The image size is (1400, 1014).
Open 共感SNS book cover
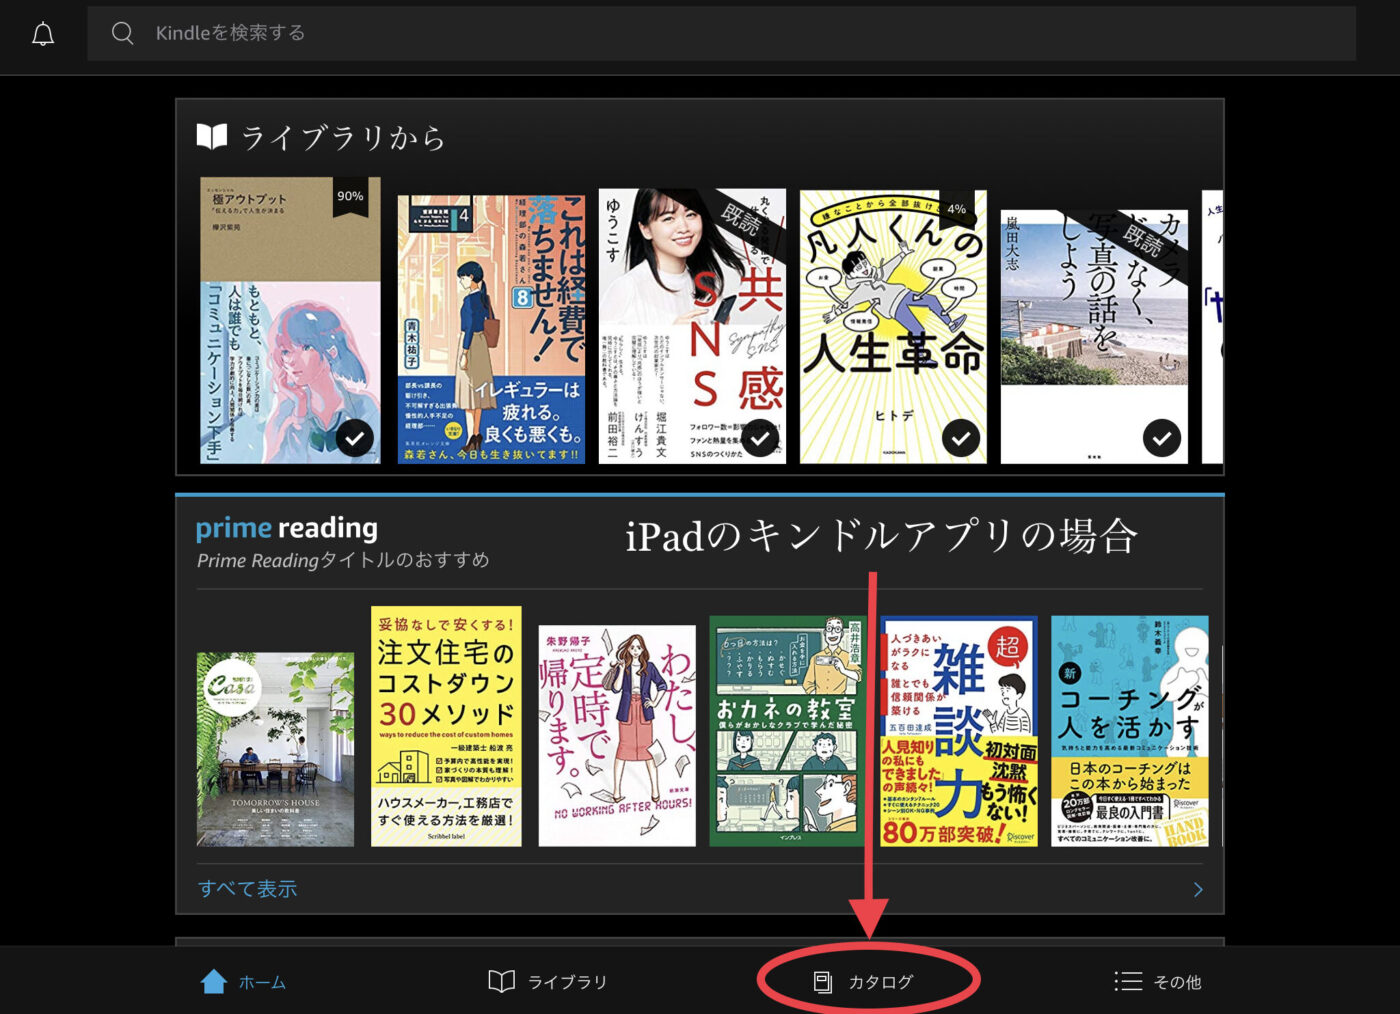(692, 326)
